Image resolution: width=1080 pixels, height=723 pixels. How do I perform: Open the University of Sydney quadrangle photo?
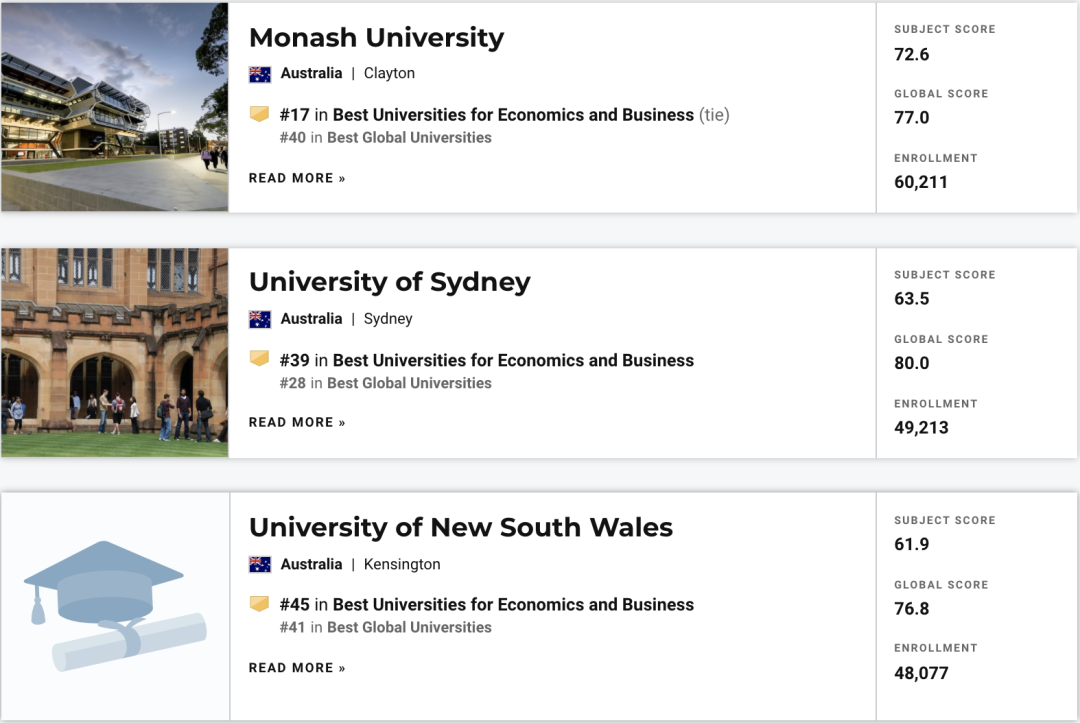pyautogui.click(x=114, y=352)
